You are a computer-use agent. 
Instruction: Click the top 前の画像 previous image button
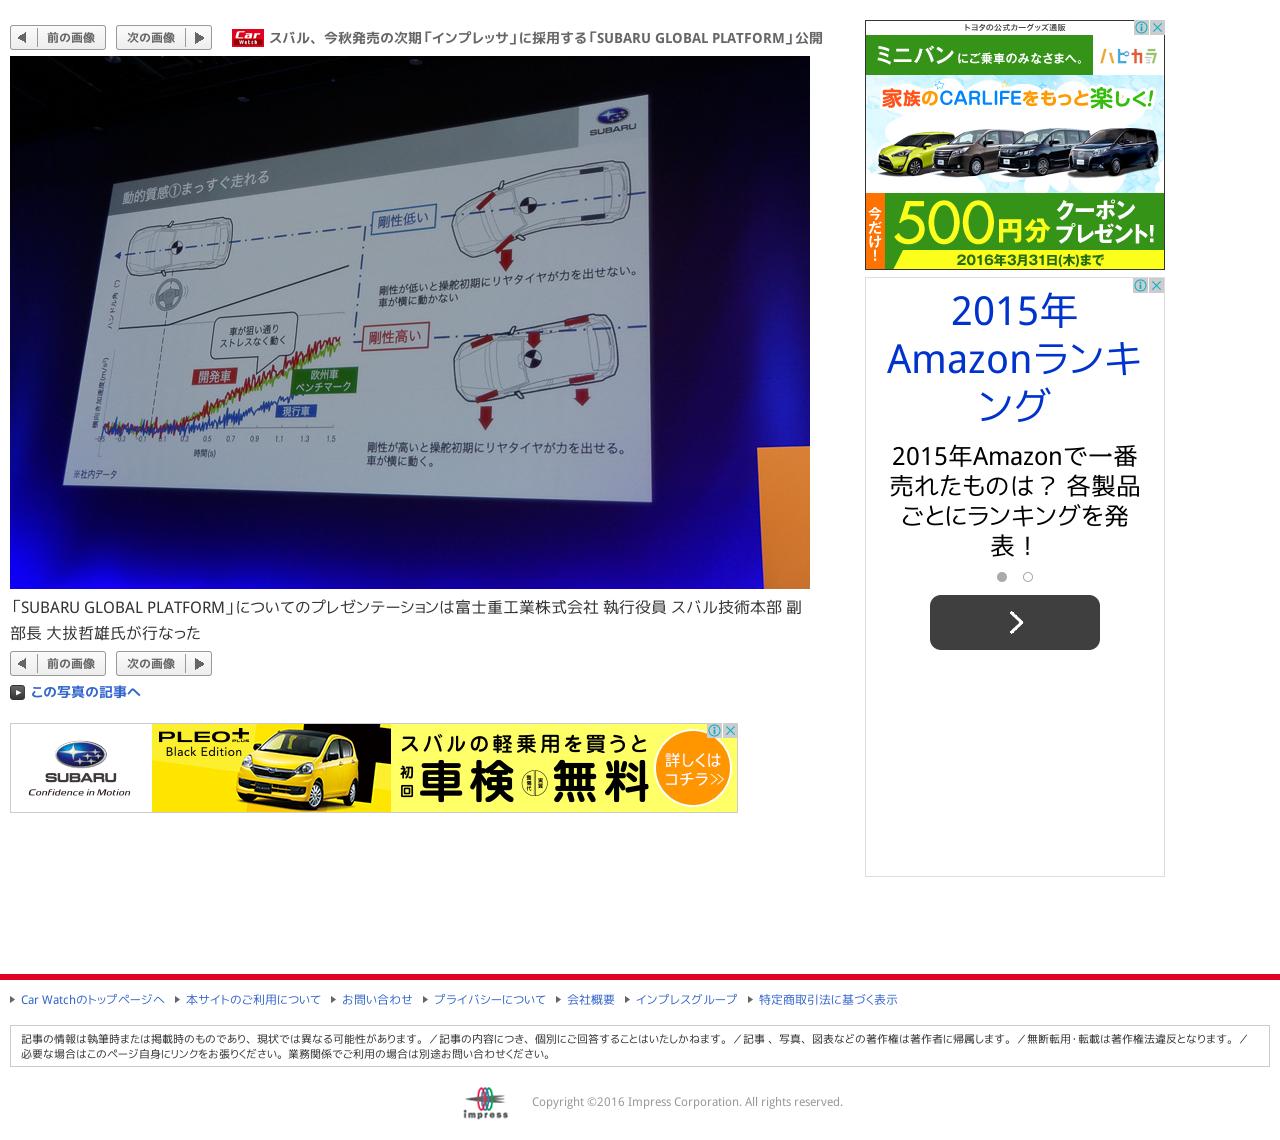point(58,38)
